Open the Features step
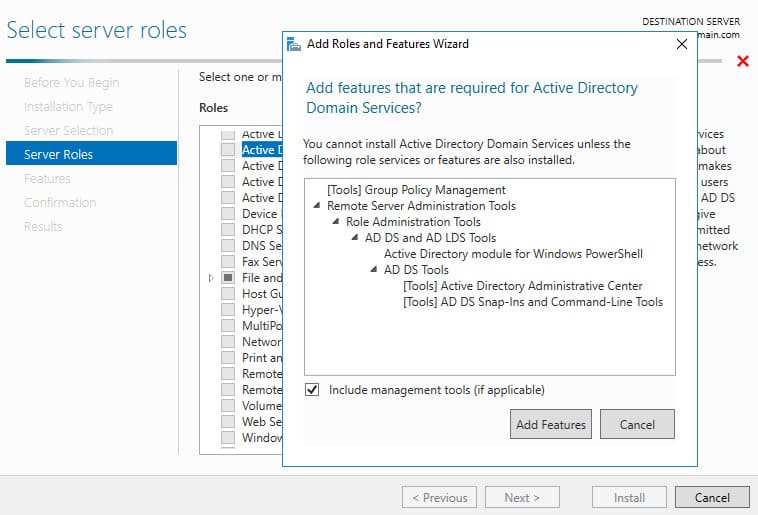Image resolution: width=758 pixels, height=515 pixels. coord(47,178)
